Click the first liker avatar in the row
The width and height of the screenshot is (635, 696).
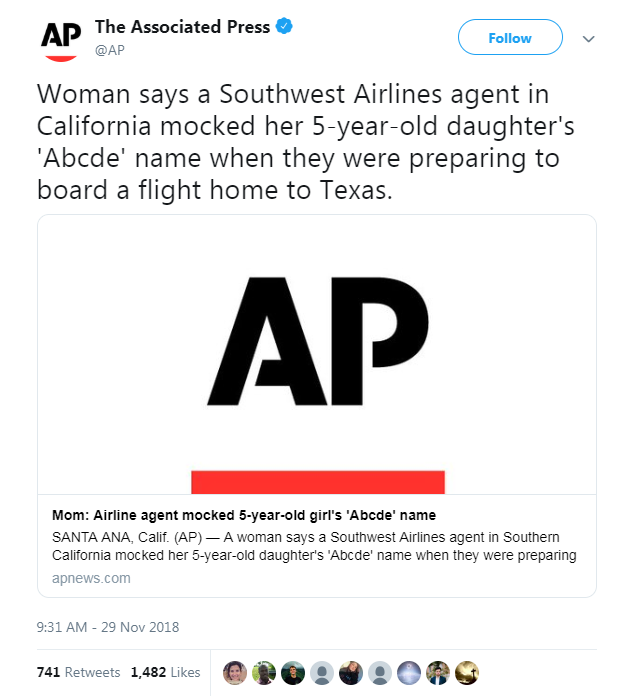tap(234, 672)
